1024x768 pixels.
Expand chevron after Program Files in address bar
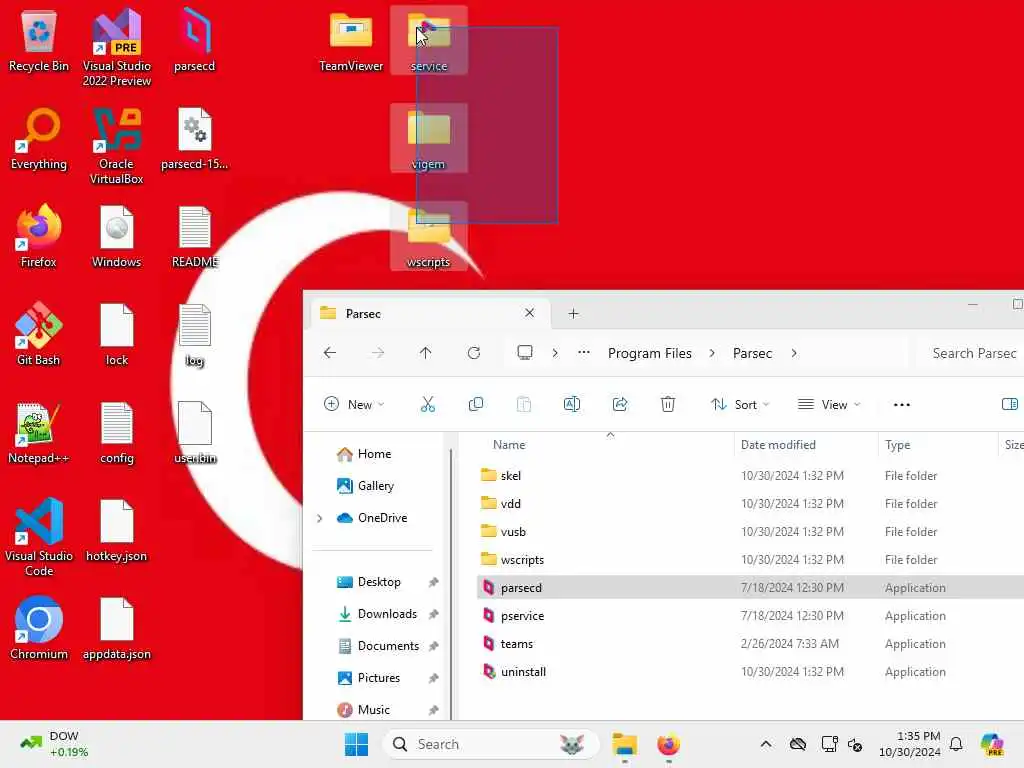click(712, 353)
